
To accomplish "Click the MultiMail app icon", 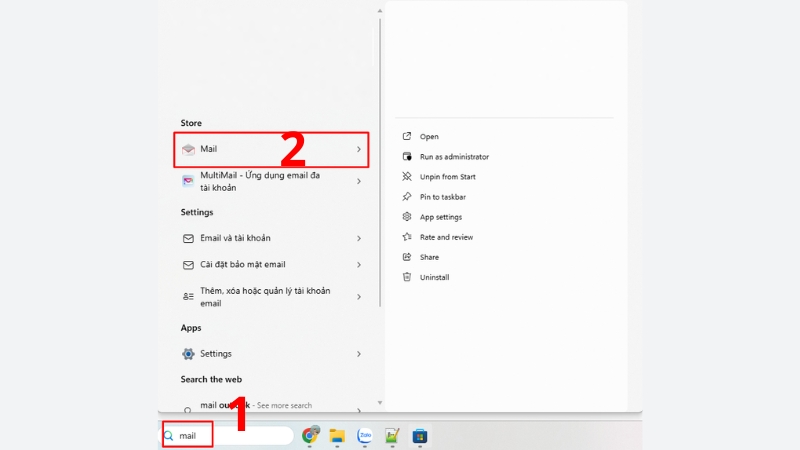I will 188,181.
